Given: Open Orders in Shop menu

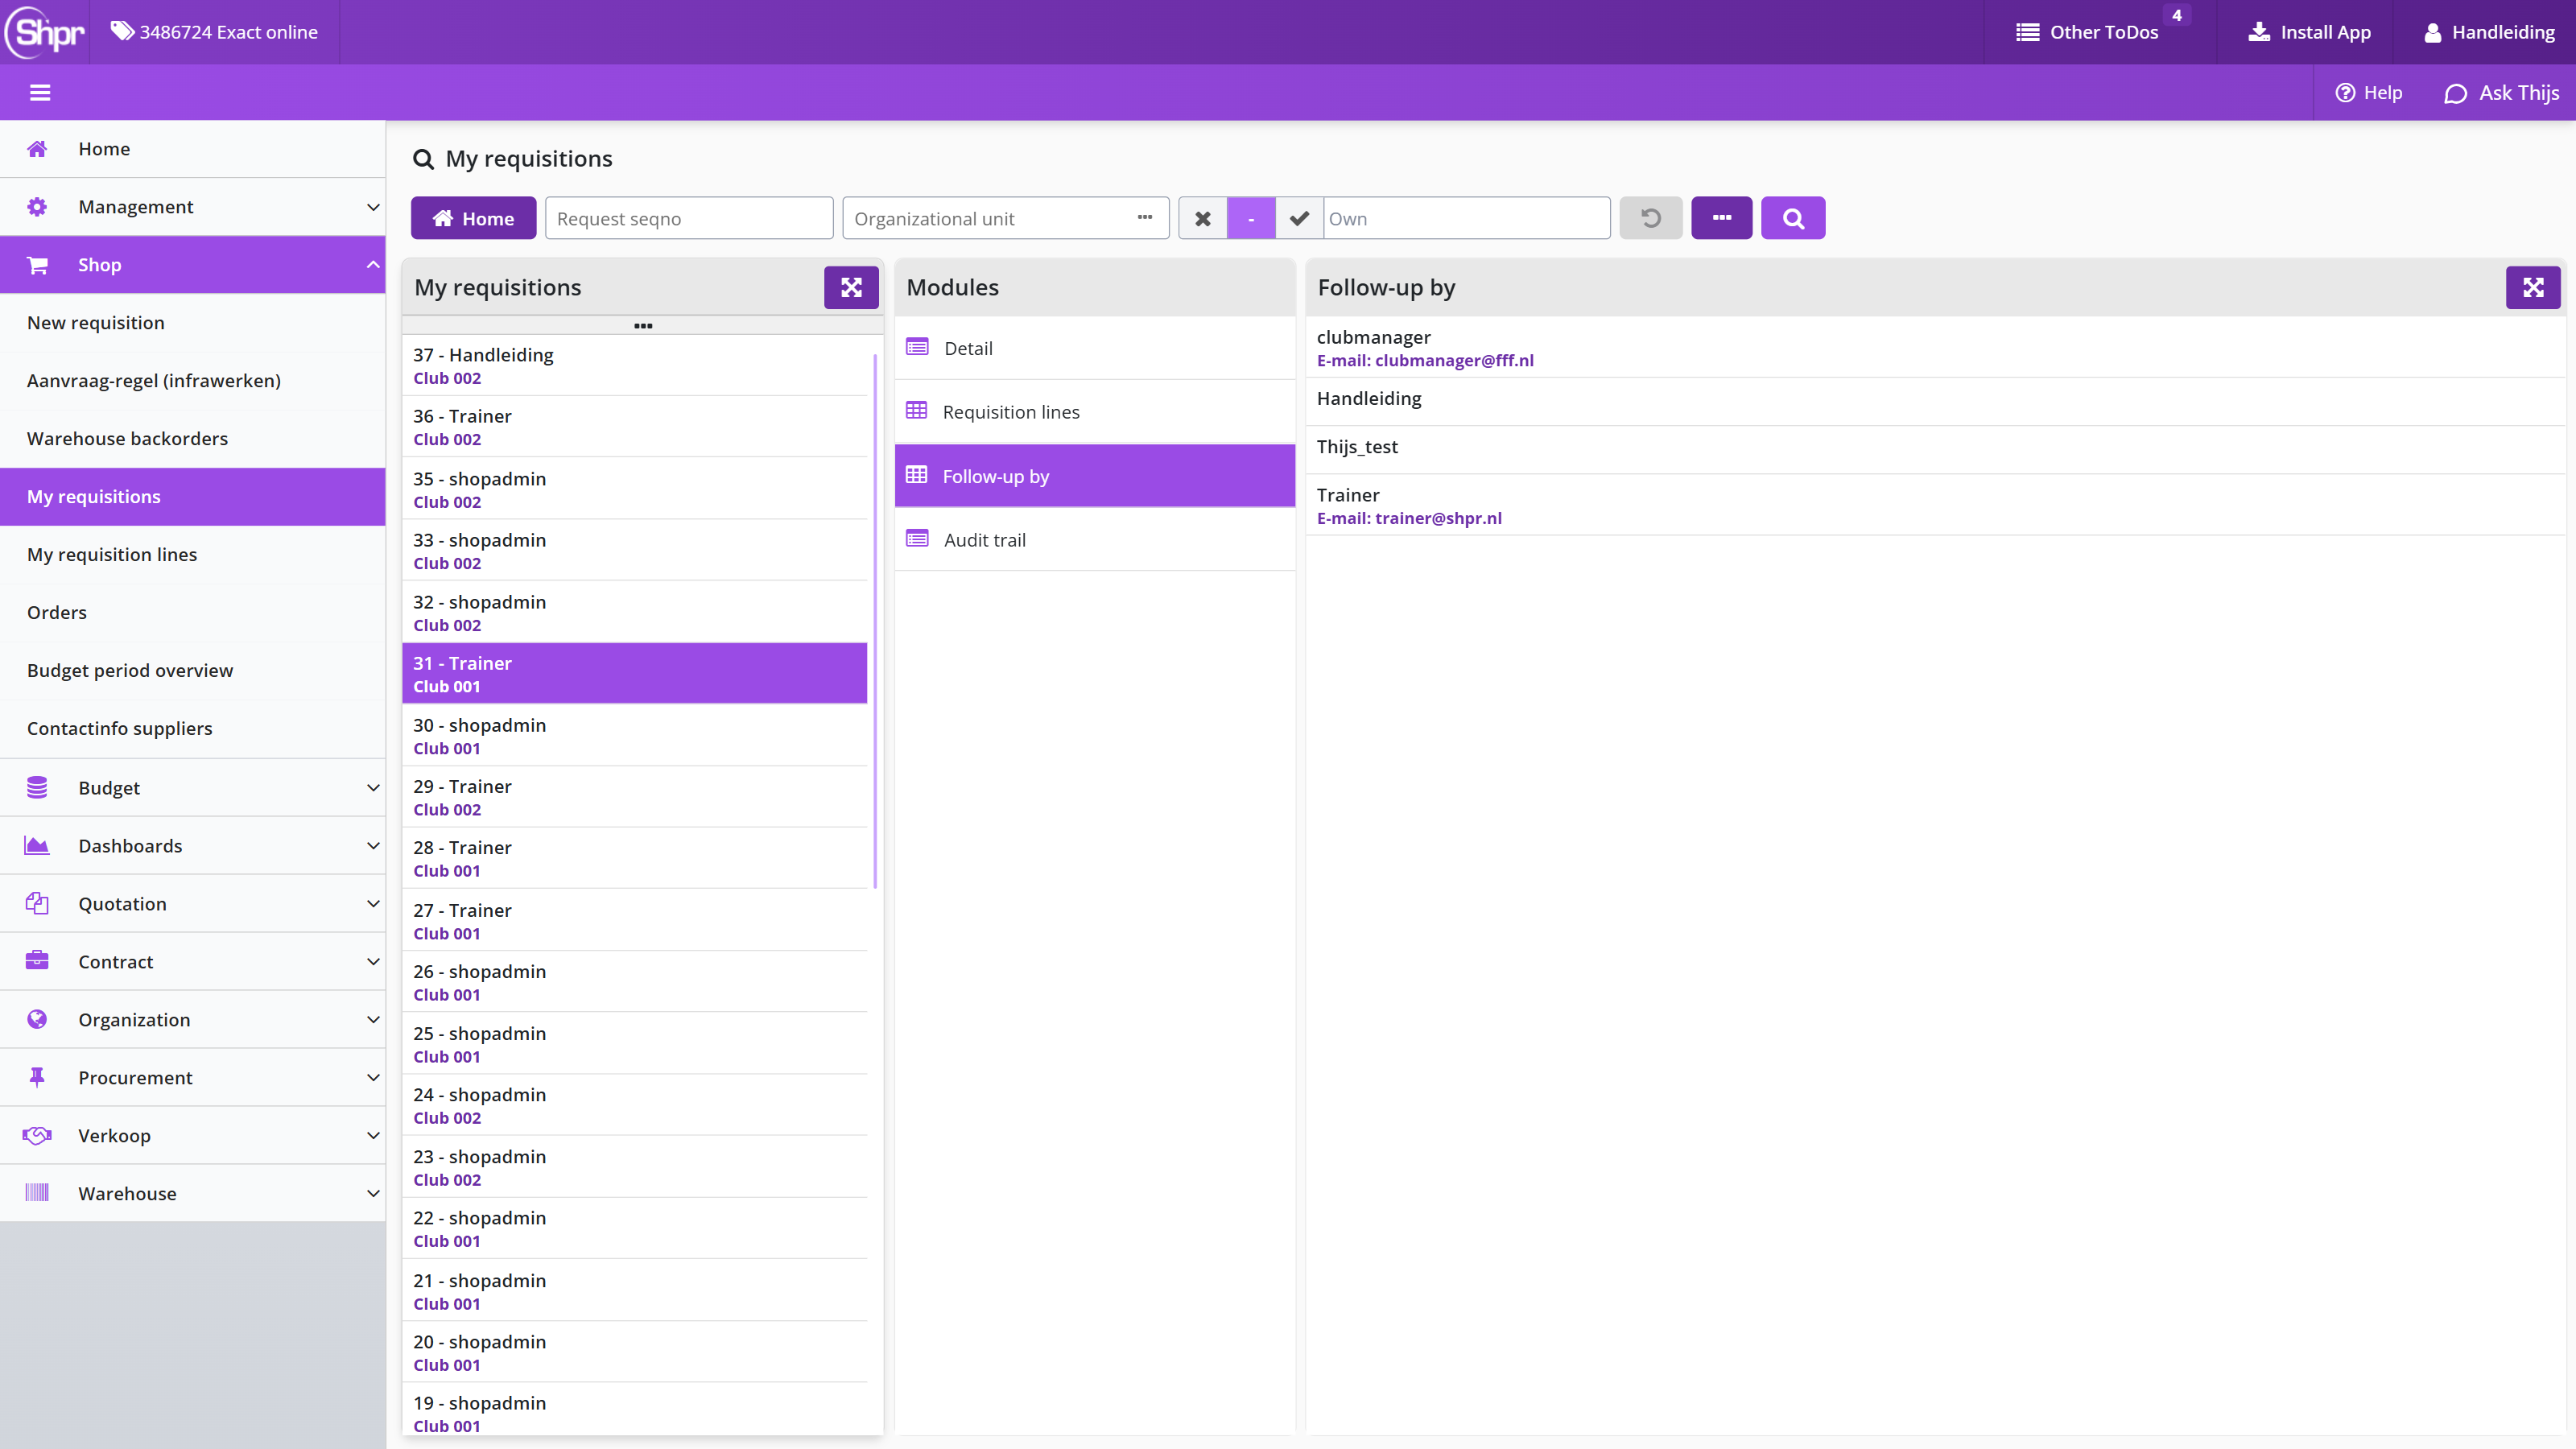Looking at the screenshot, I should point(192,613).
